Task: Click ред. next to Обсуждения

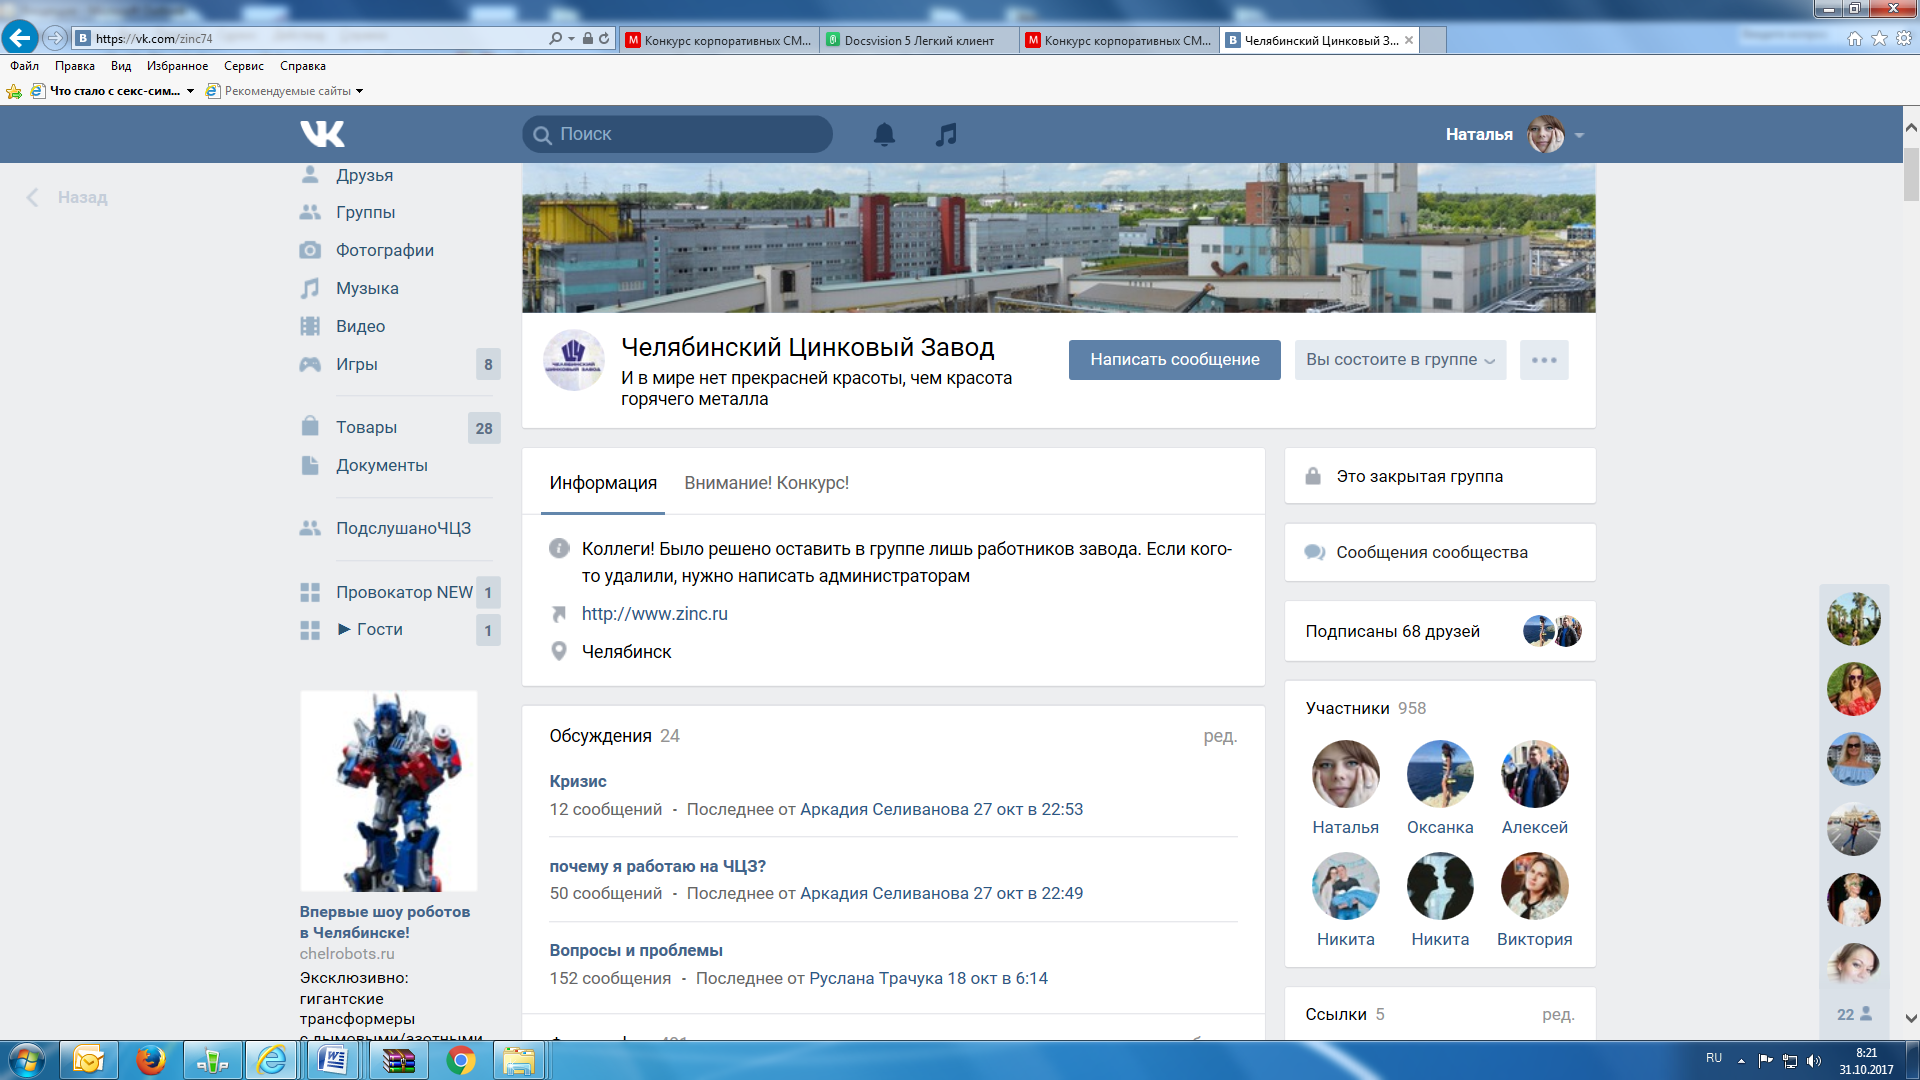Action: point(1220,736)
